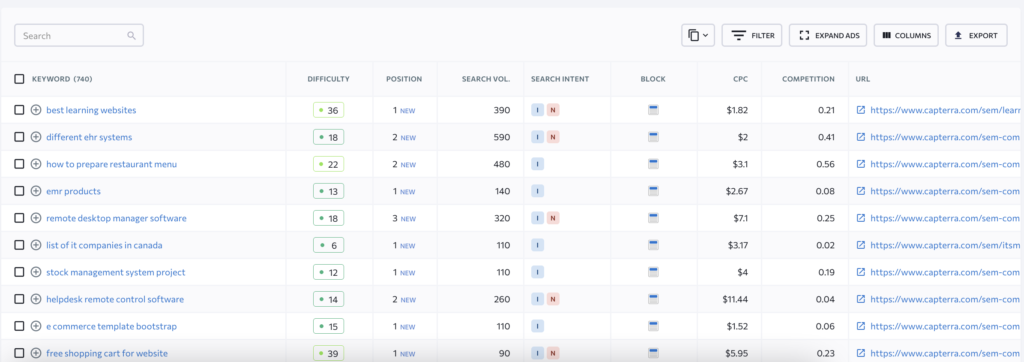Screen dimensions: 1024x362
Task: Select checkbox for list of it companies in canada
Action: [x=20, y=245]
